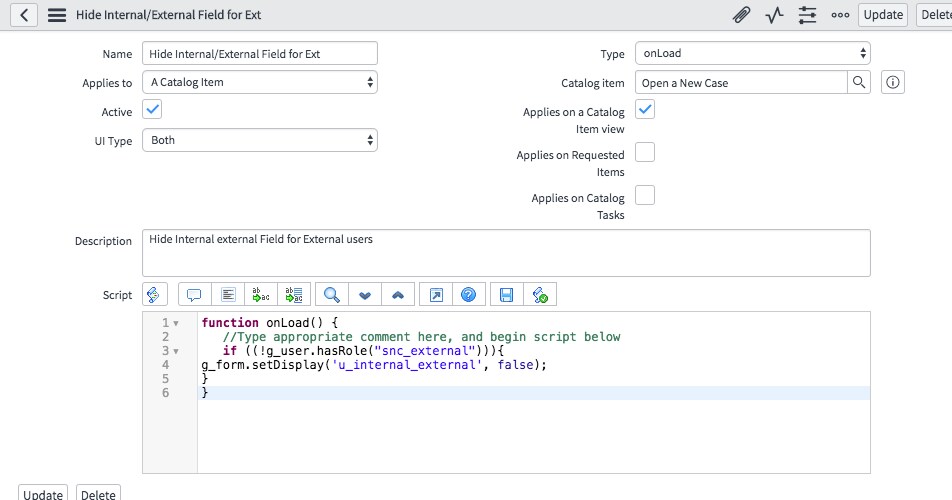Screen dimensions: 952x500
Task: Click the Replace all icon in script toolbar
Action: point(294,295)
